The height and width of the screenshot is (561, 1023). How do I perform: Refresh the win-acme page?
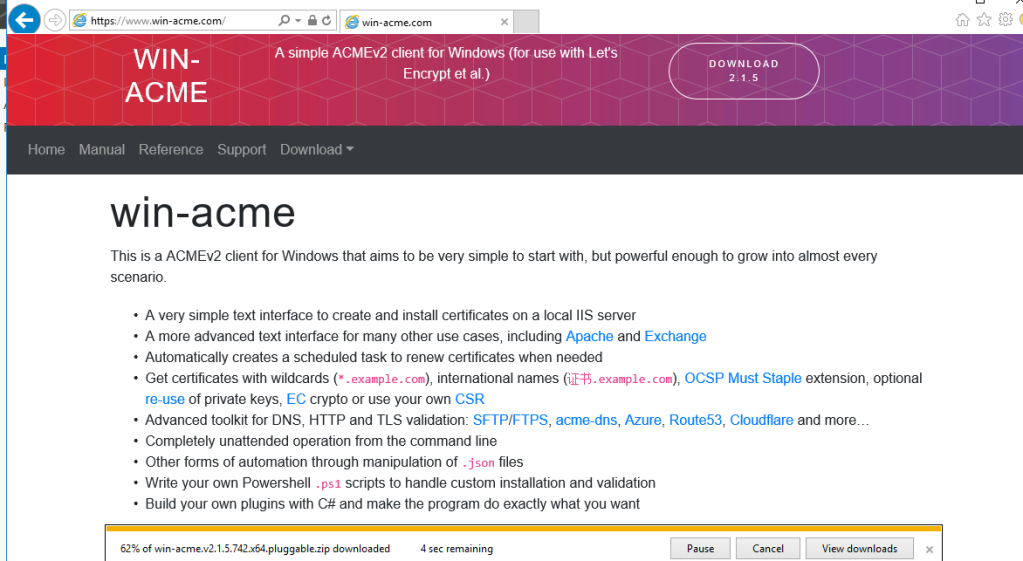tap(327, 20)
